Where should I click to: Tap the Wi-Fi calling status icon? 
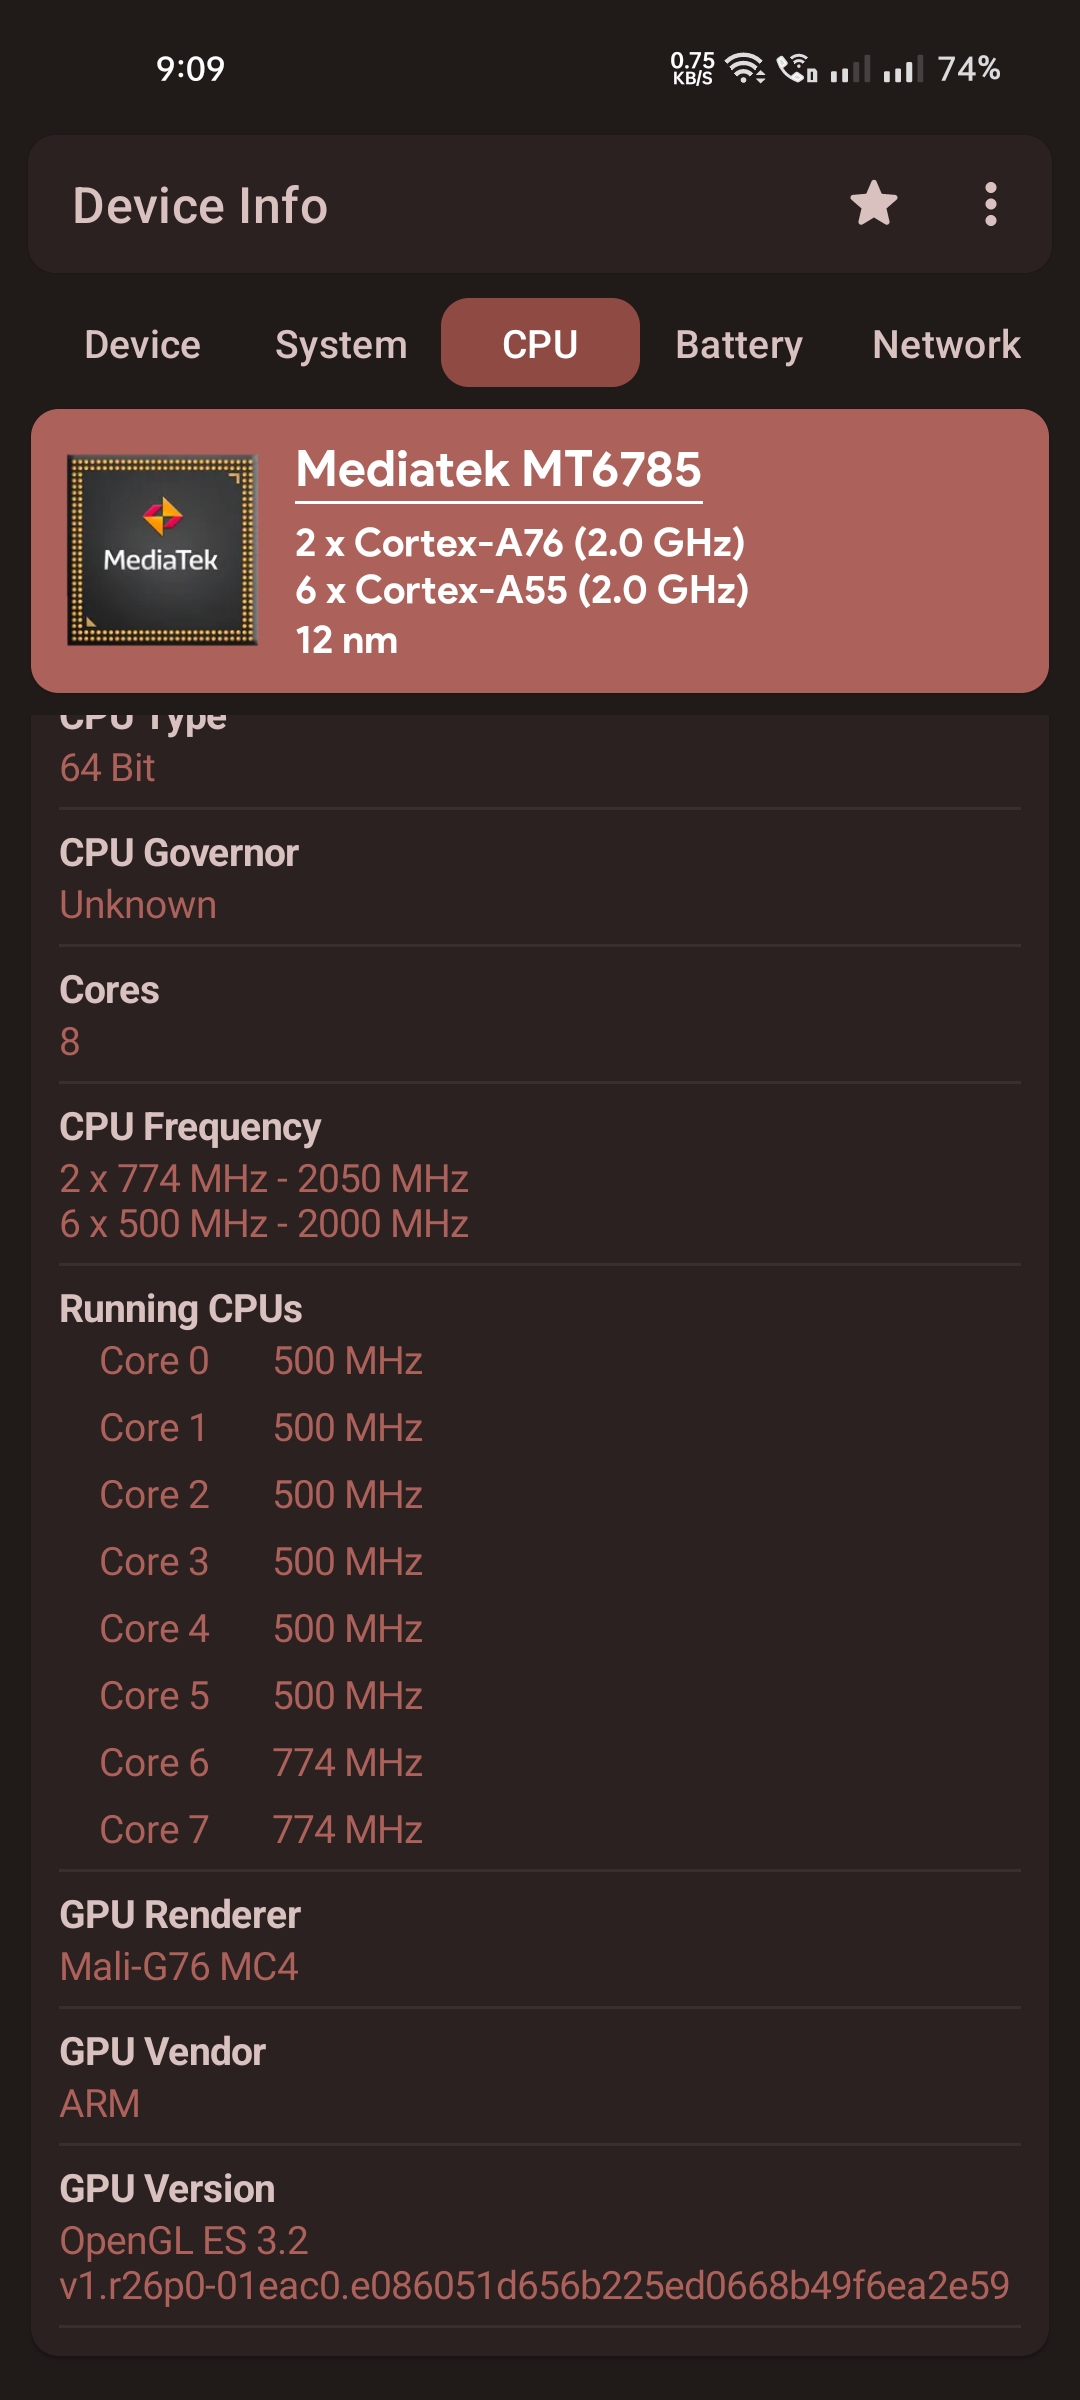click(x=798, y=68)
